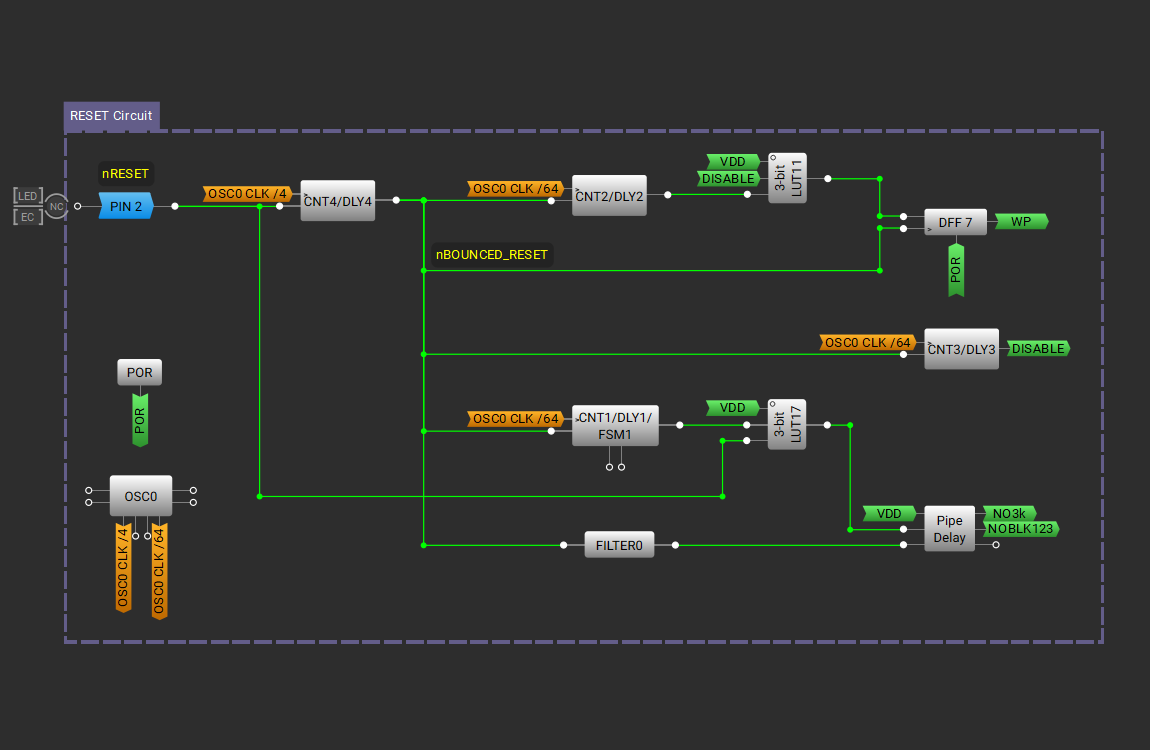The width and height of the screenshot is (1150, 750).
Task: Select the CNT1/DLY1/FSM1 block
Action: coord(615,426)
